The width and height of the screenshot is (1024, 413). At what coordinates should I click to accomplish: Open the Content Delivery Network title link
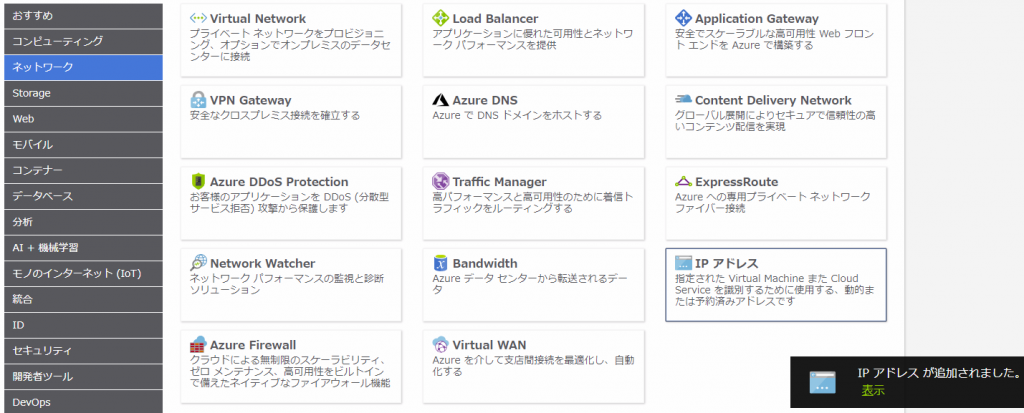pos(772,101)
